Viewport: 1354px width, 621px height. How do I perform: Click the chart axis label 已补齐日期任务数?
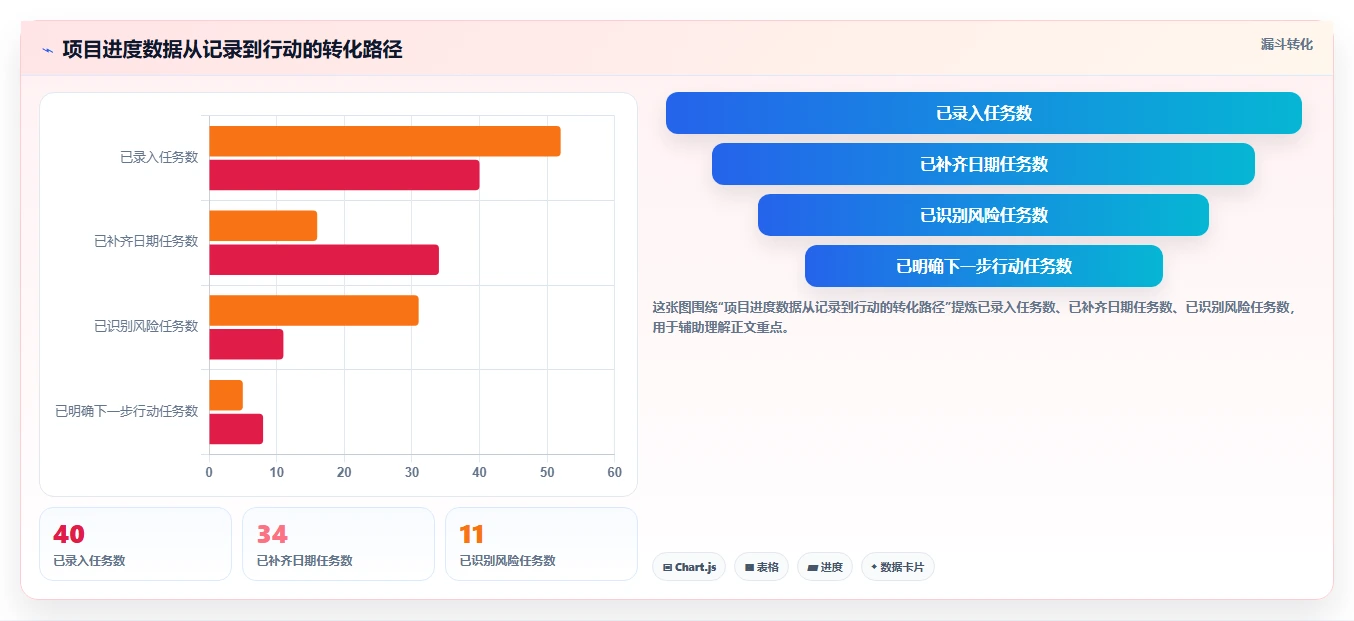[146, 241]
